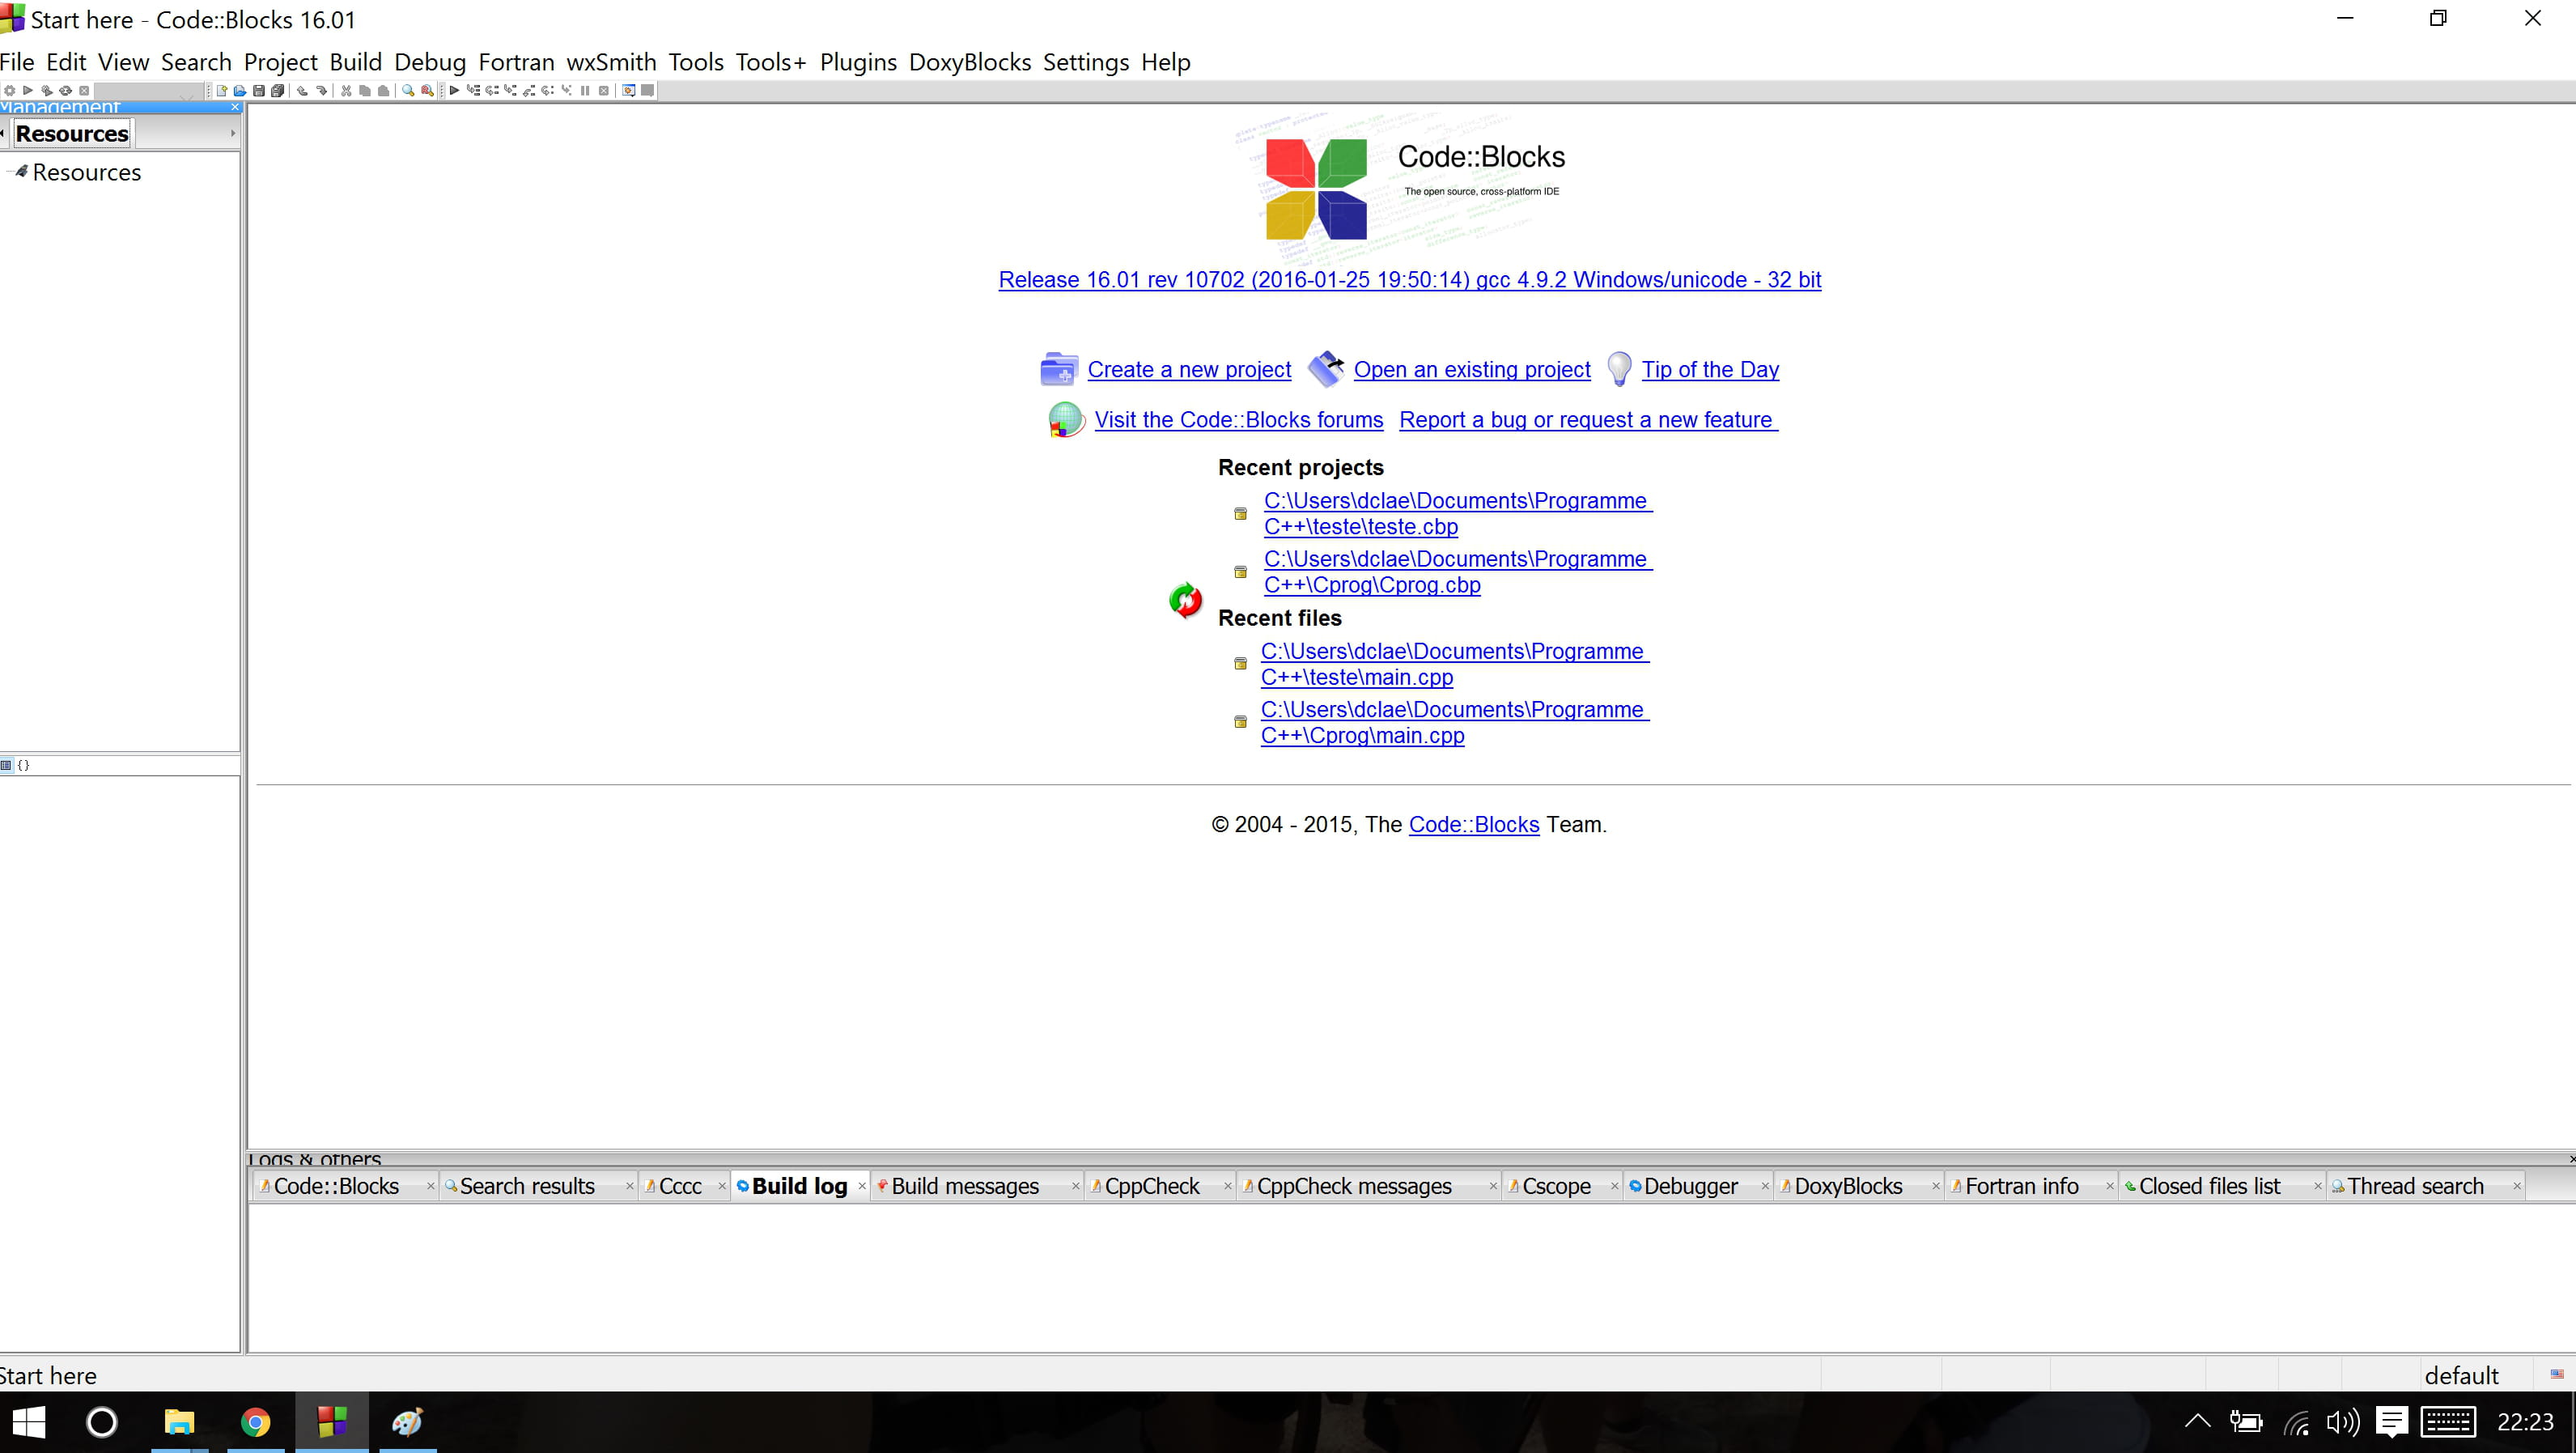Click Tip of the Day link
This screenshot has height=1453, width=2576.
[1710, 369]
